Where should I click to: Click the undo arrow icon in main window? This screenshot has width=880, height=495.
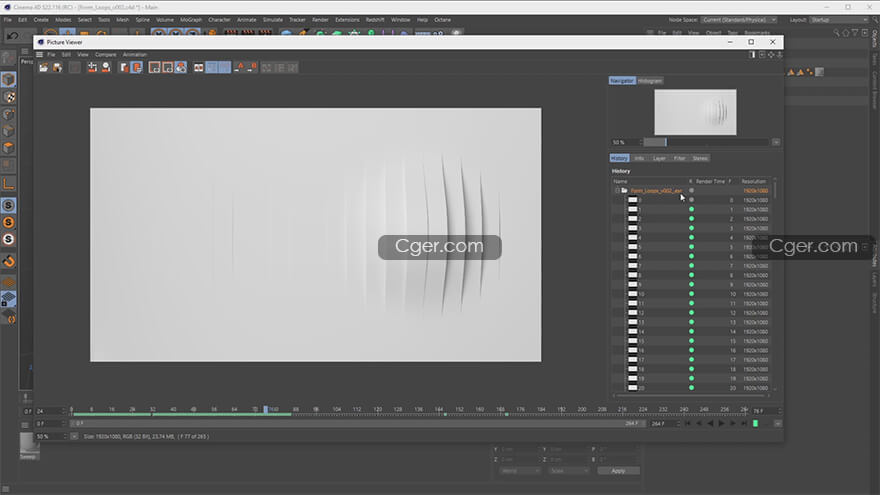(12, 35)
